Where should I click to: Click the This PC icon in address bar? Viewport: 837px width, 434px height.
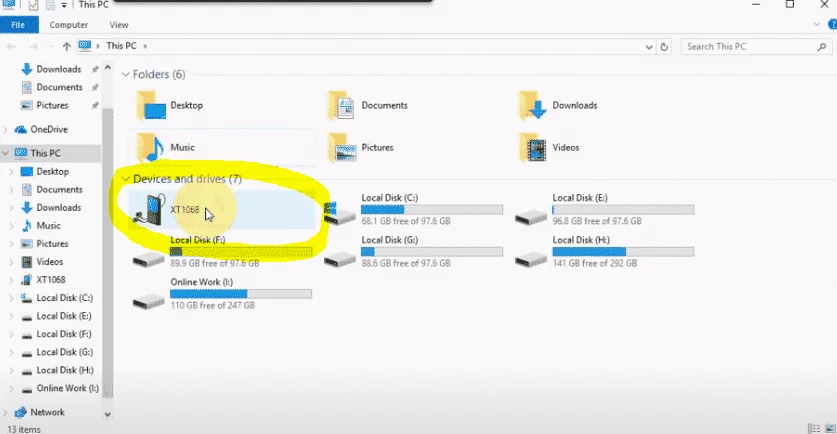85,46
